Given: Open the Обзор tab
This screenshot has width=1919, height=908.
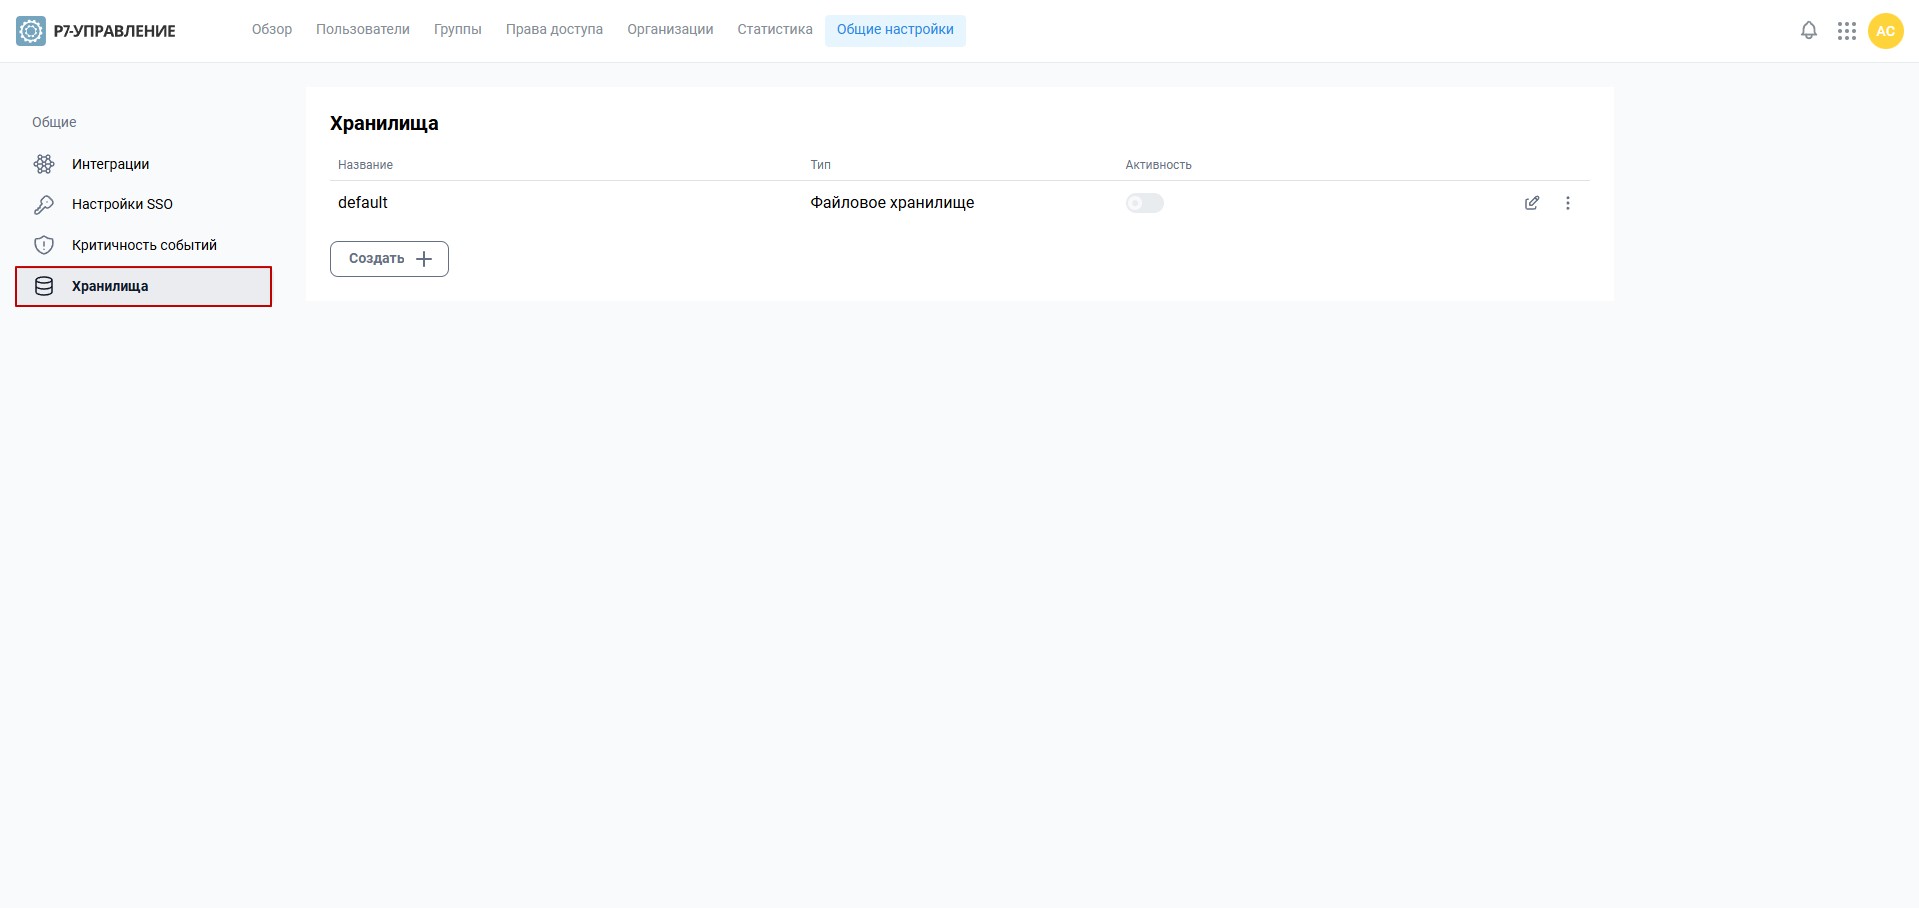Looking at the screenshot, I should (272, 29).
